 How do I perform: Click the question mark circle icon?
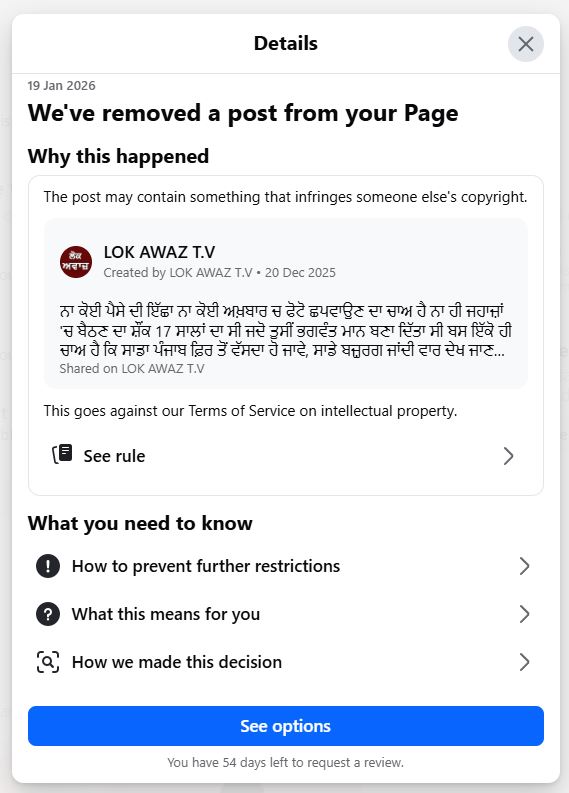pos(48,614)
